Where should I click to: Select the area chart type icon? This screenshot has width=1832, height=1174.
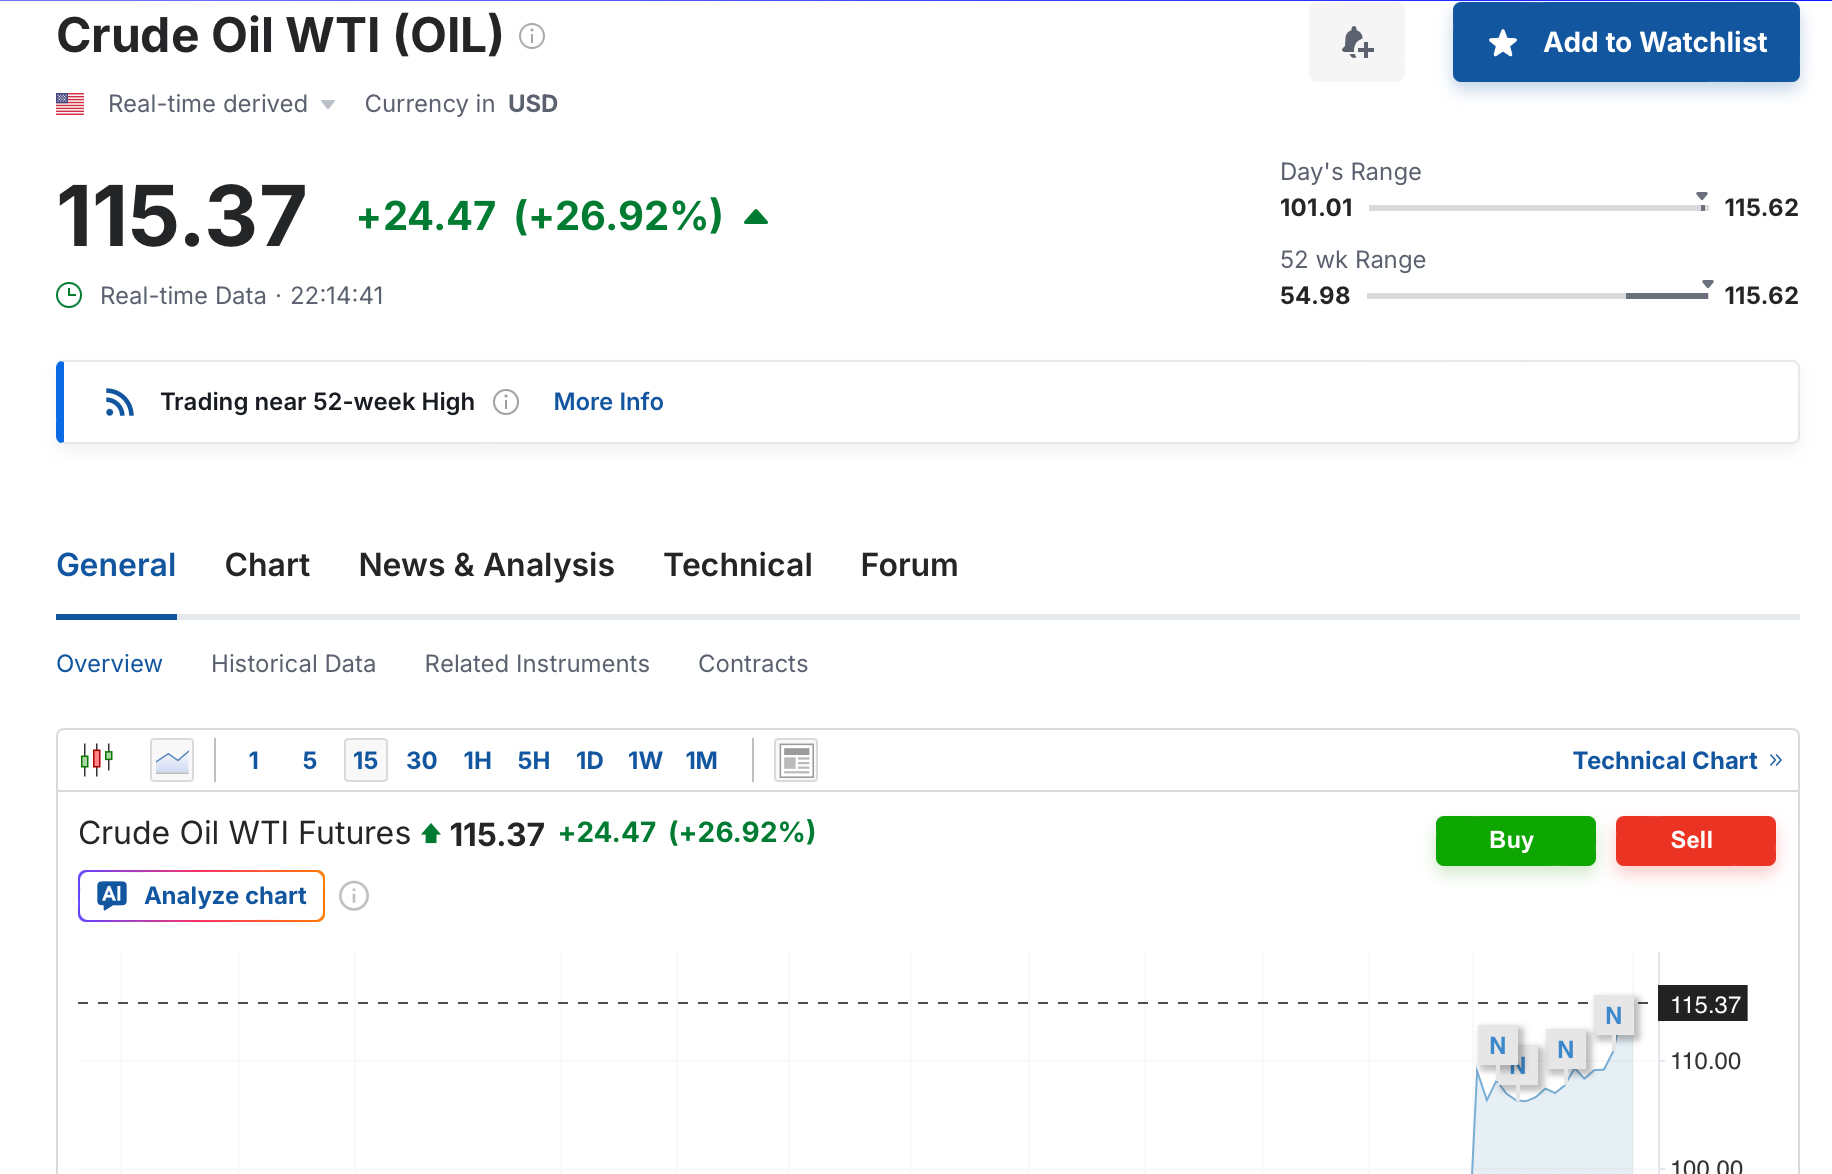point(172,760)
